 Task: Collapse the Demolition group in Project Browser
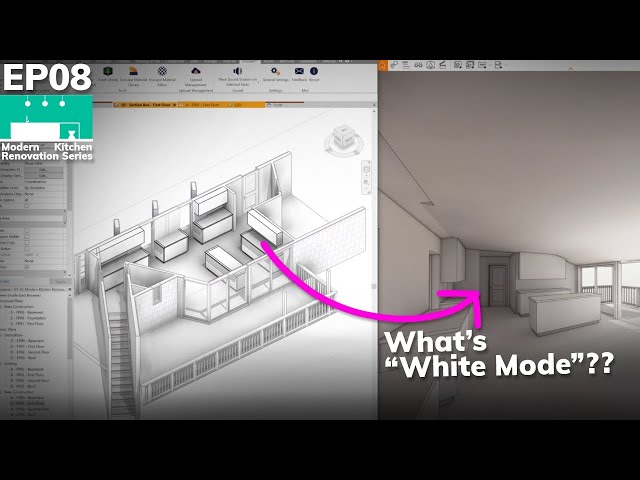click(2, 335)
